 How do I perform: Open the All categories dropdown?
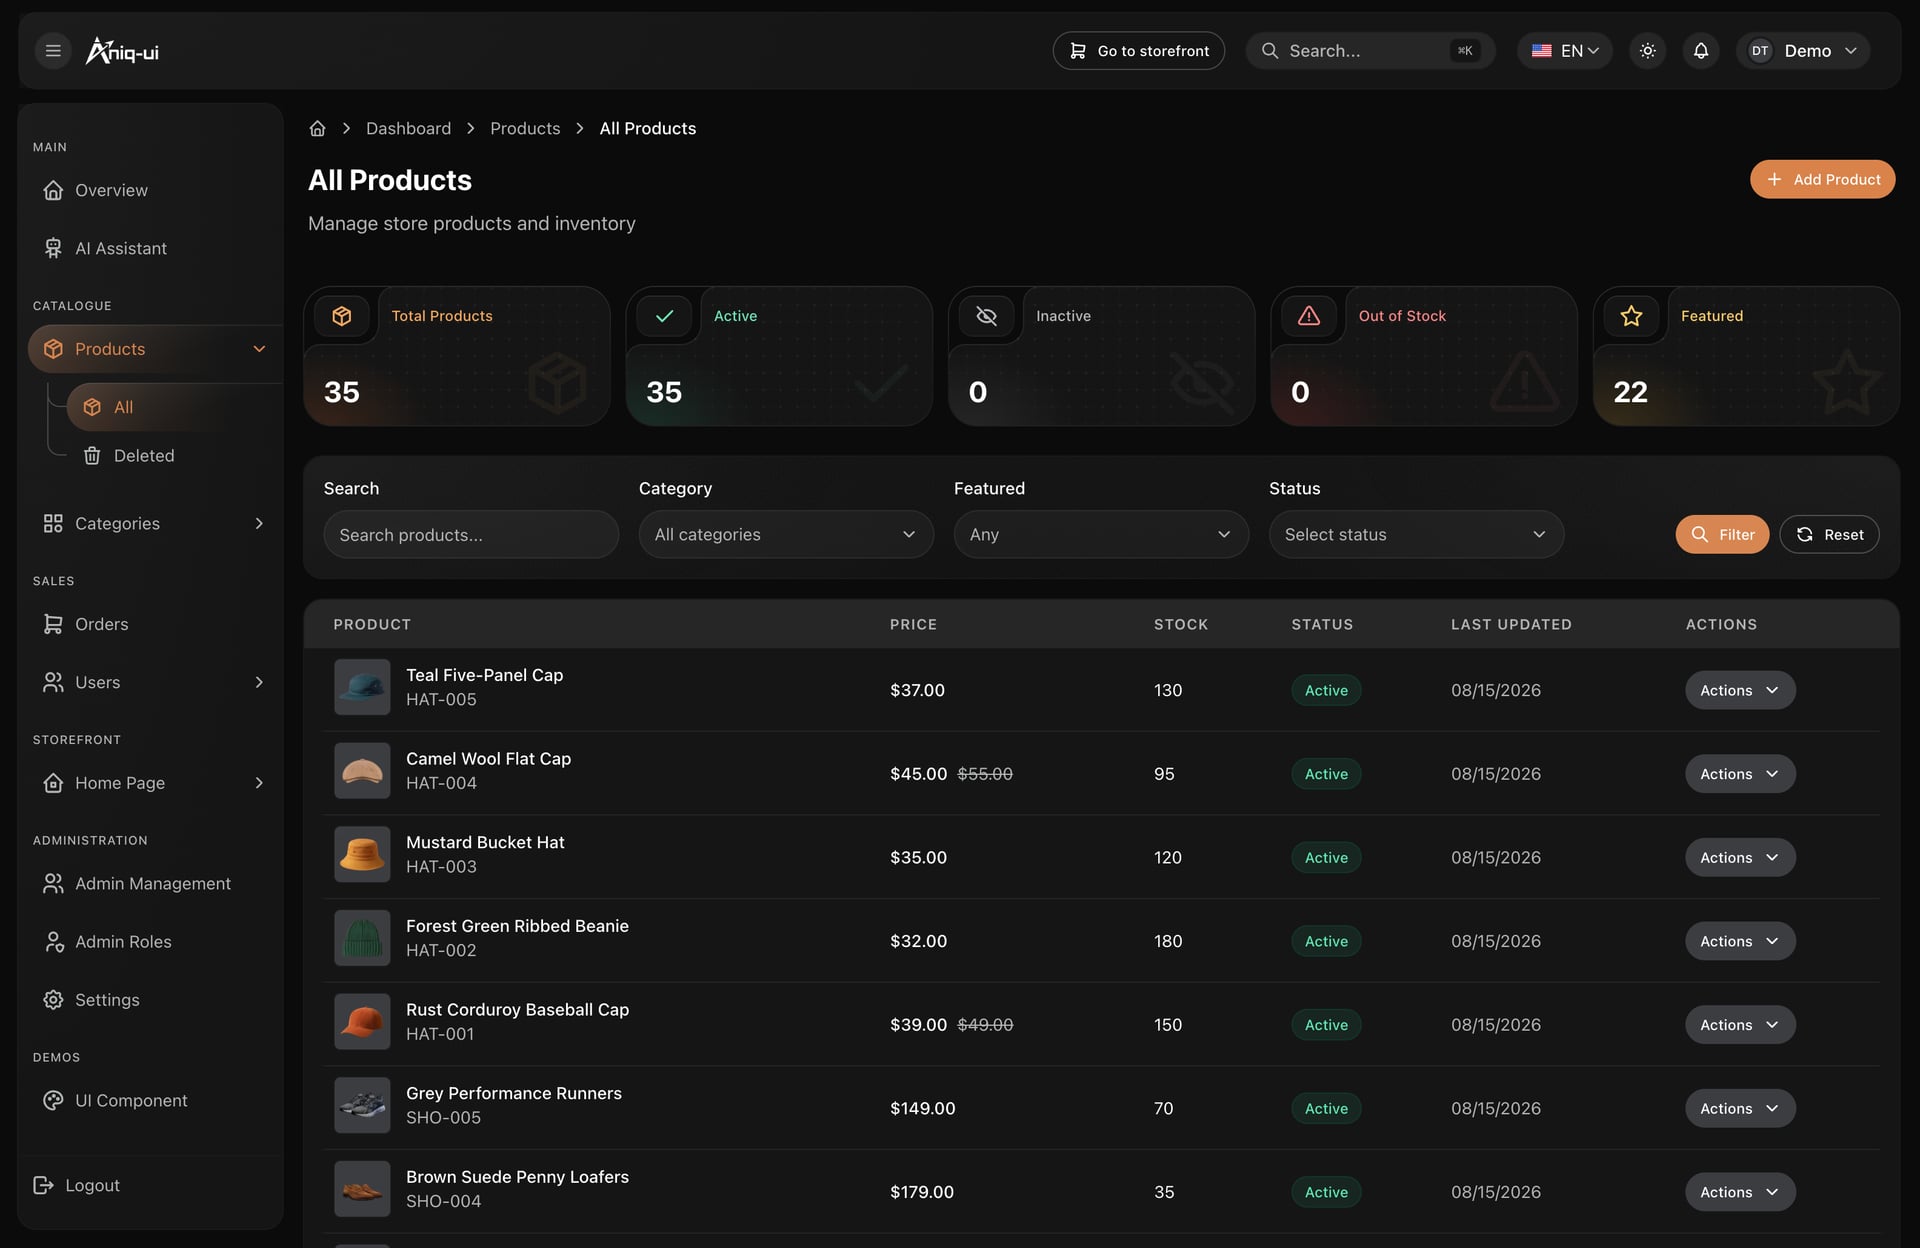coord(786,534)
